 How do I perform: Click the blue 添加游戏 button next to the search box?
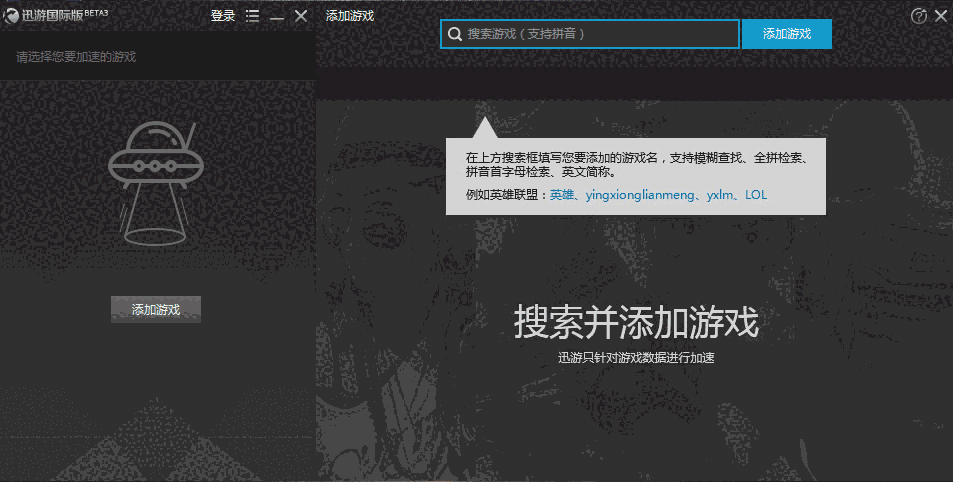pos(786,34)
